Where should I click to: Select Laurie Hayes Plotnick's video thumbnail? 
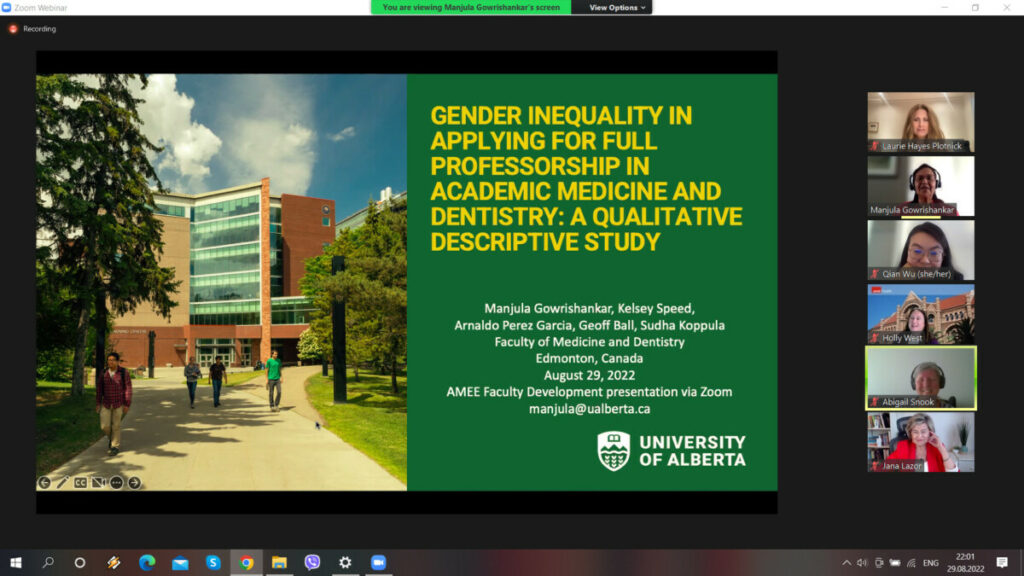pyautogui.click(x=920, y=122)
